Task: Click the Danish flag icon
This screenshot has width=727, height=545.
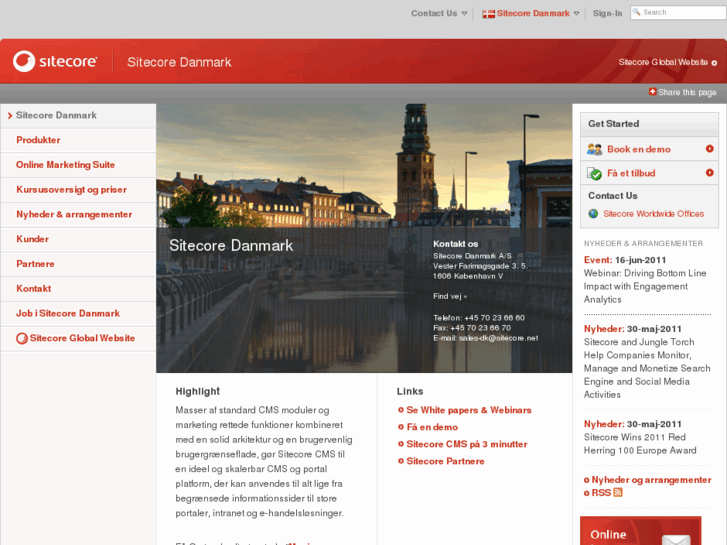Action: (488, 14)
